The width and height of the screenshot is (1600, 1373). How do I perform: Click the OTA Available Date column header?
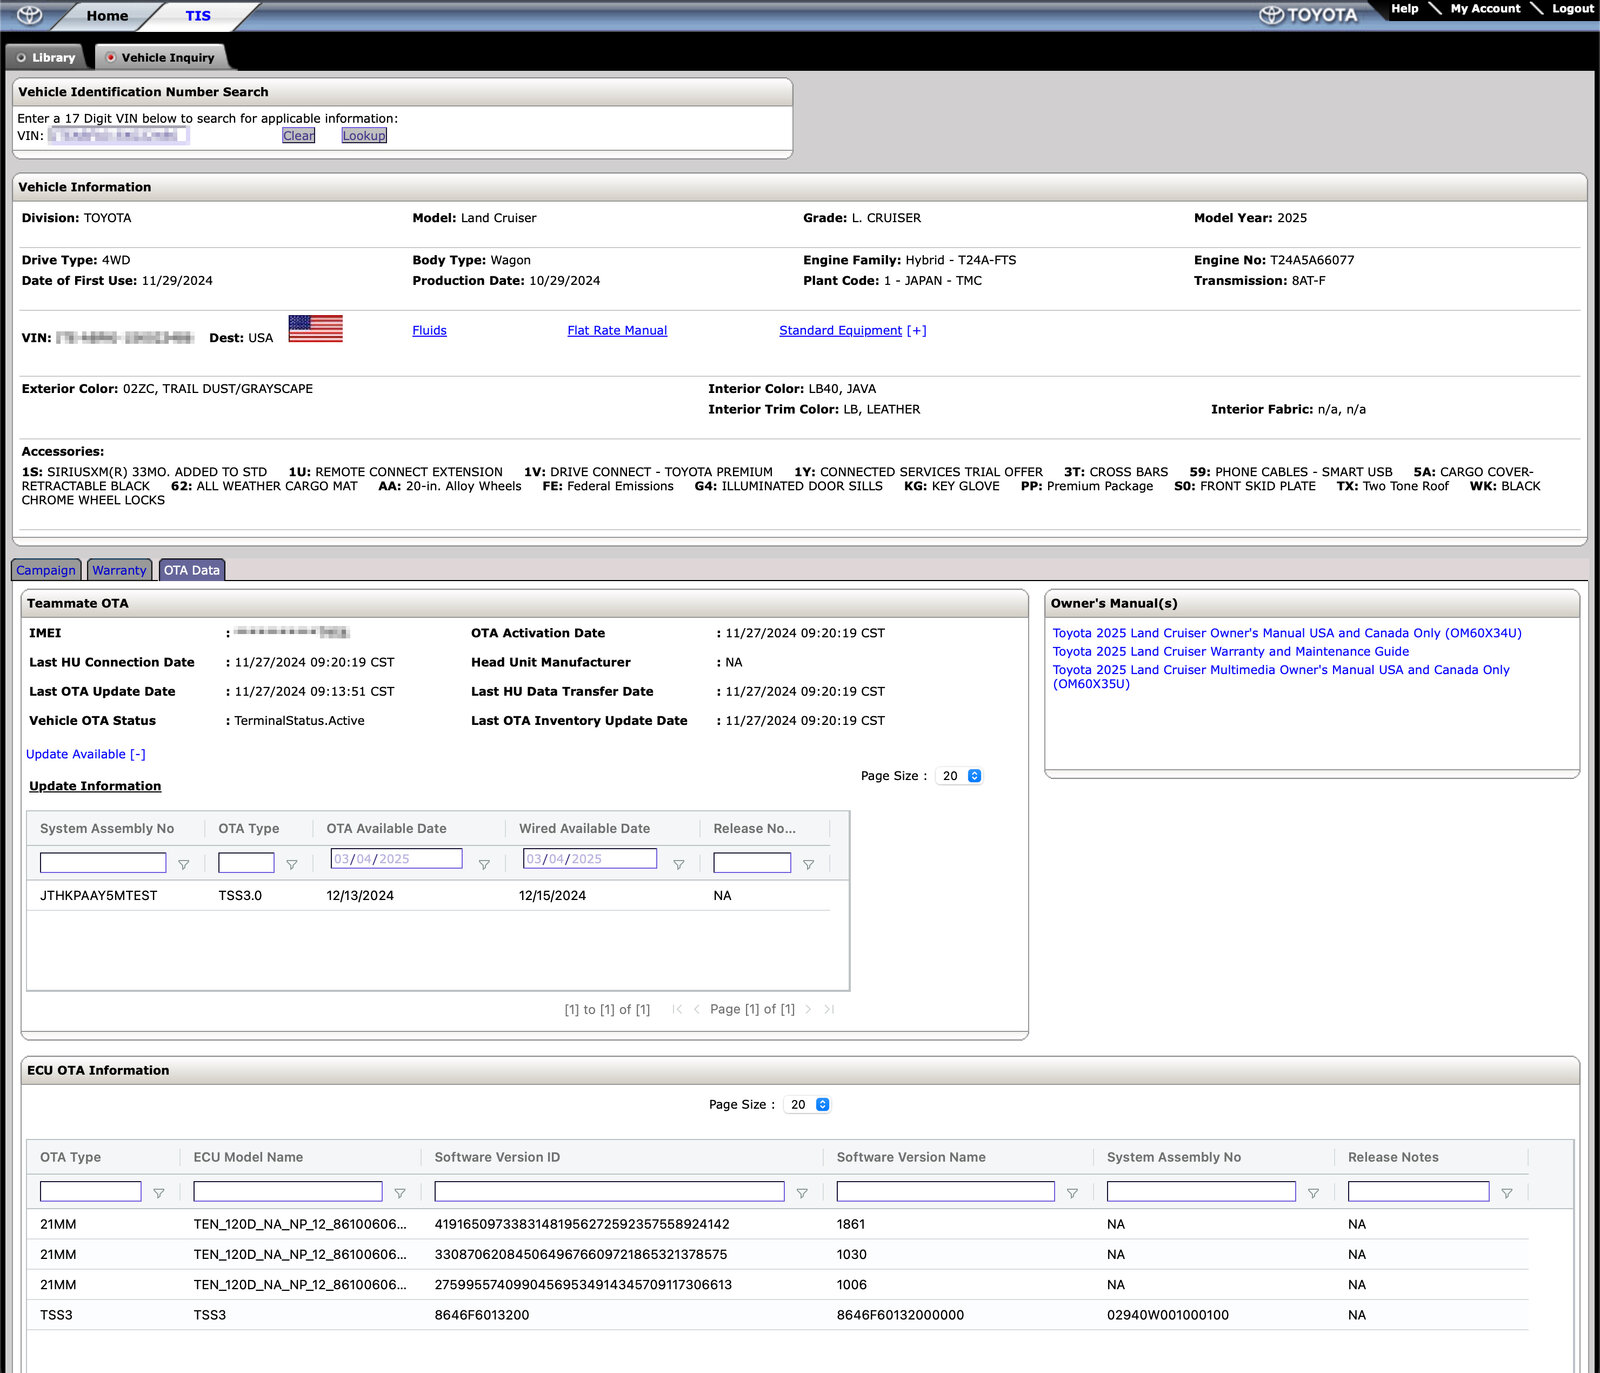(x=386, y=828)
